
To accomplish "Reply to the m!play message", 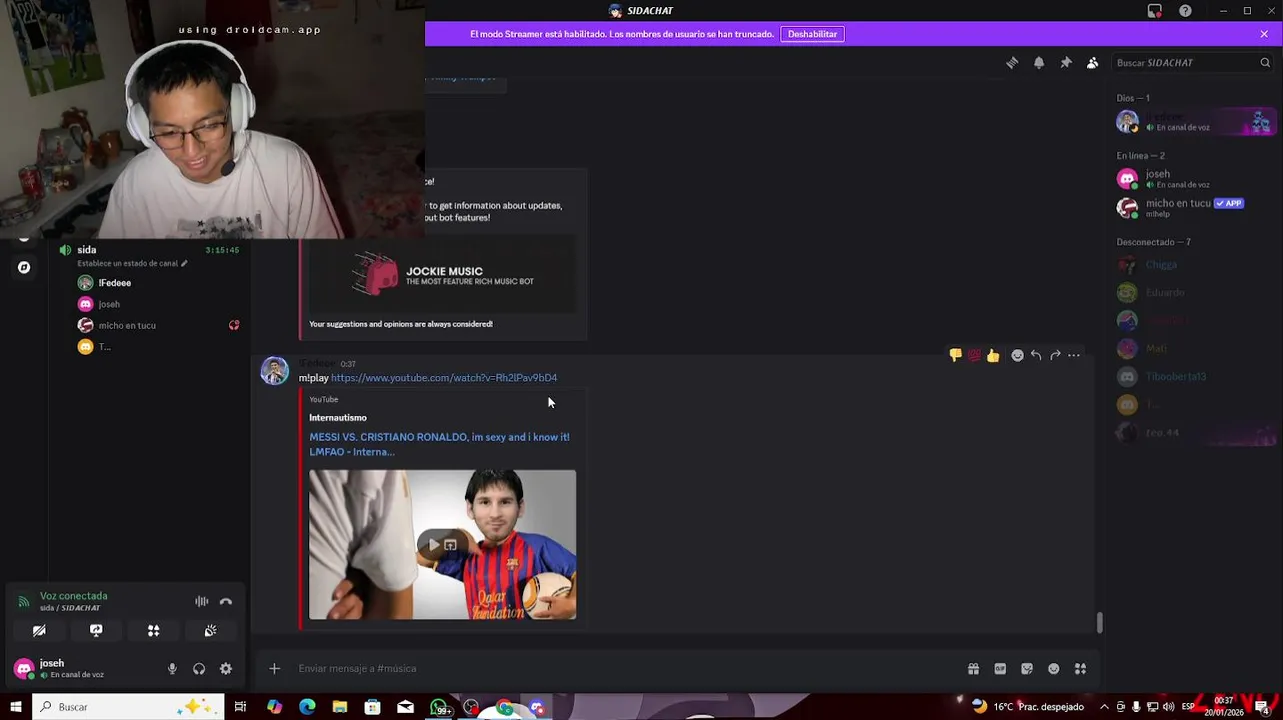I will point(1036,355).
